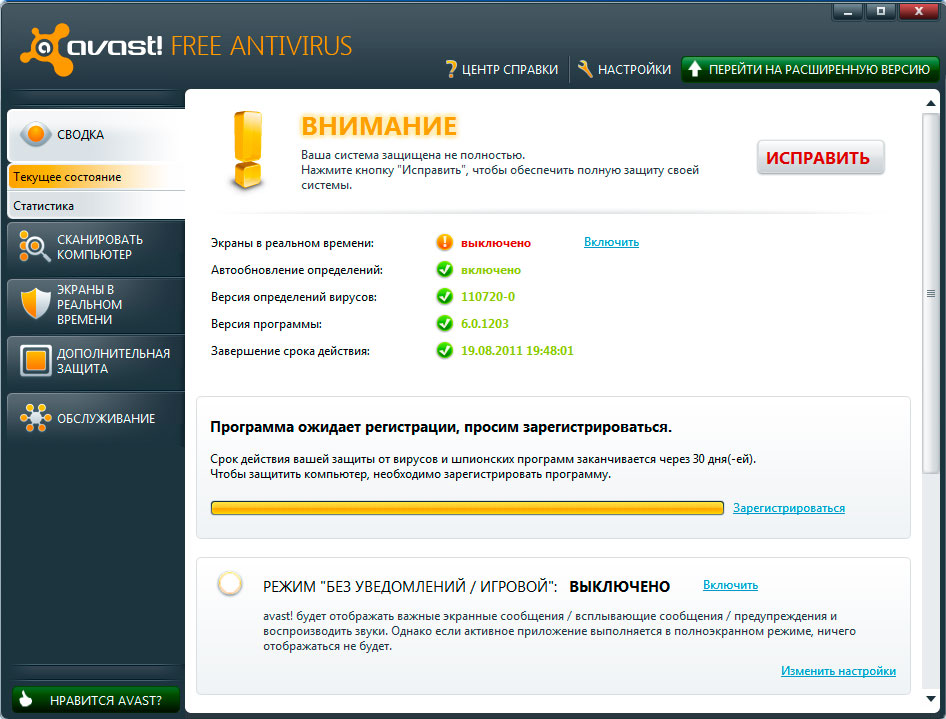The height and width of the screenshot is (719, 946).
Task: Click the avast! logo icon
Action: pyautogui.click(x=42, y=46)
